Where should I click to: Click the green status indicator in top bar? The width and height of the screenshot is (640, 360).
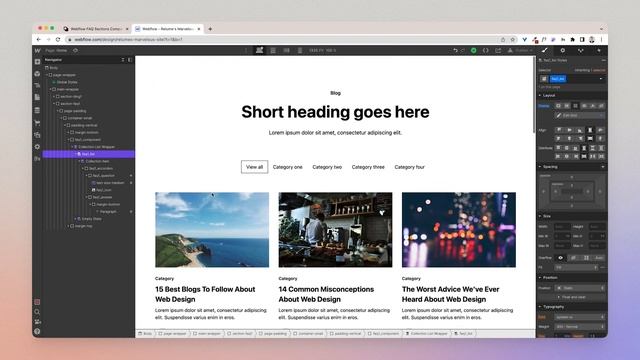point(473,50)
